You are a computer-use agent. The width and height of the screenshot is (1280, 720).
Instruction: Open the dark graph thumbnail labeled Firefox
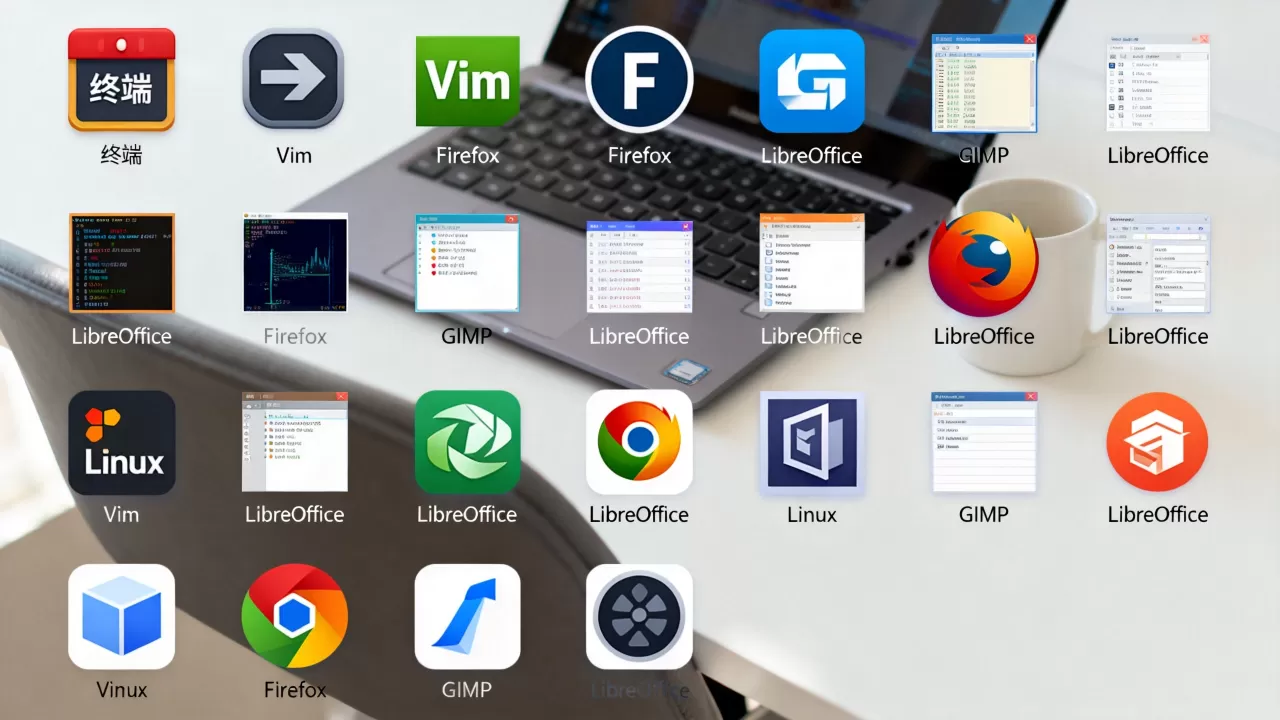coord(295,262)
